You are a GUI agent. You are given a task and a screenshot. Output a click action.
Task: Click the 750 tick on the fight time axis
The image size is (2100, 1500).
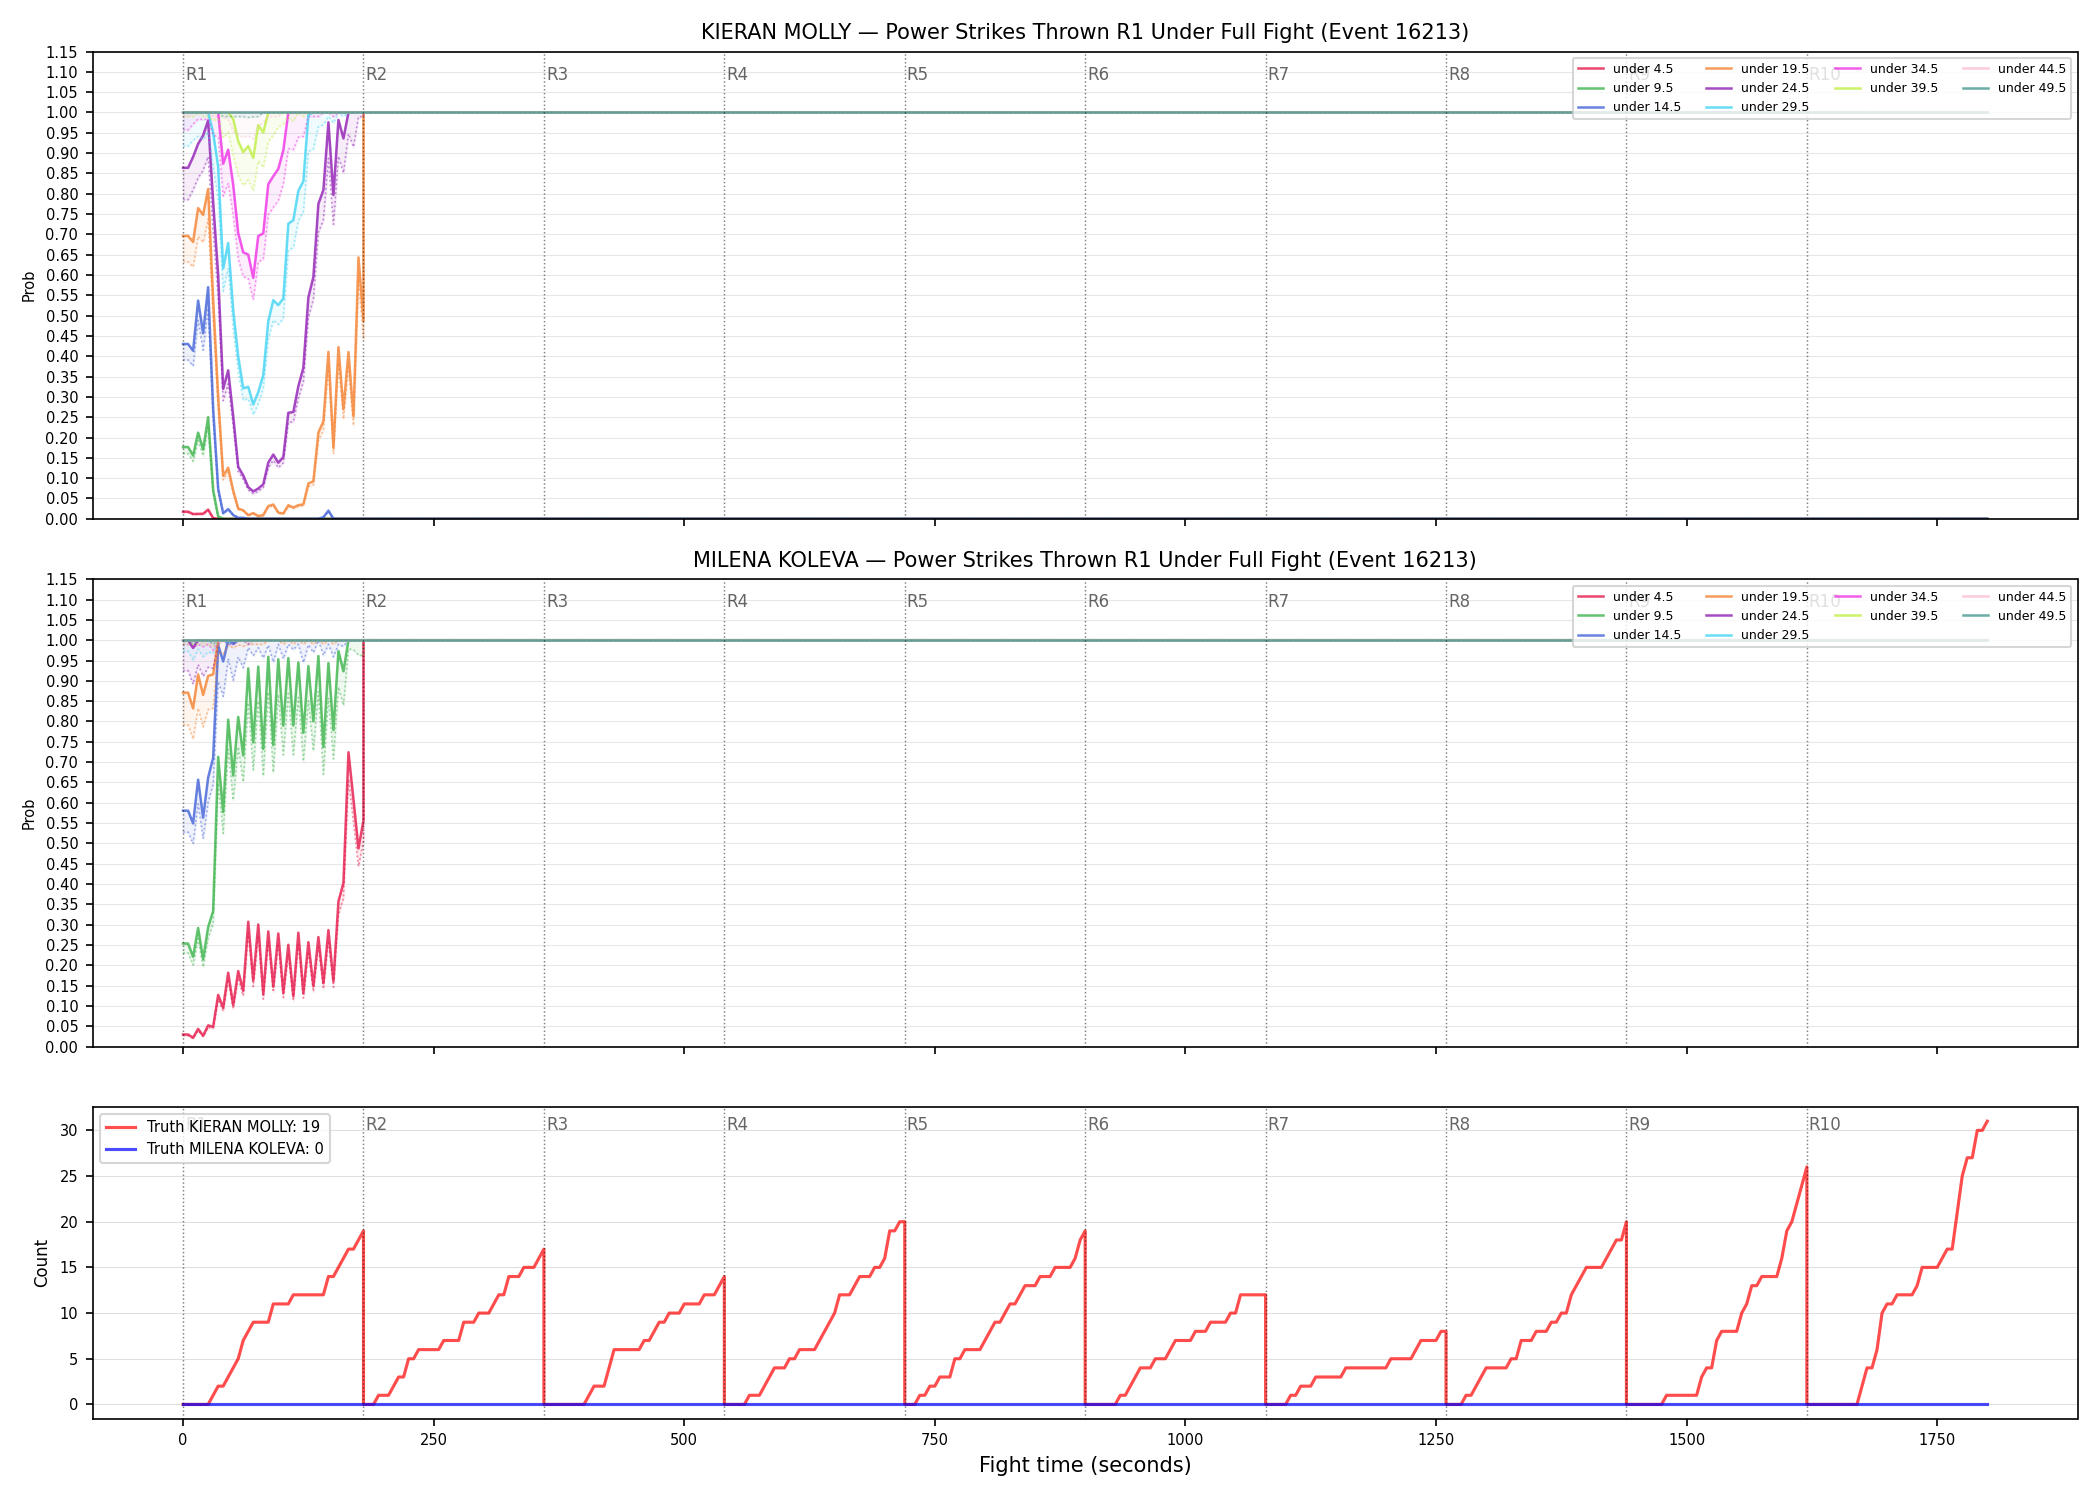[x=934, y=1440]
